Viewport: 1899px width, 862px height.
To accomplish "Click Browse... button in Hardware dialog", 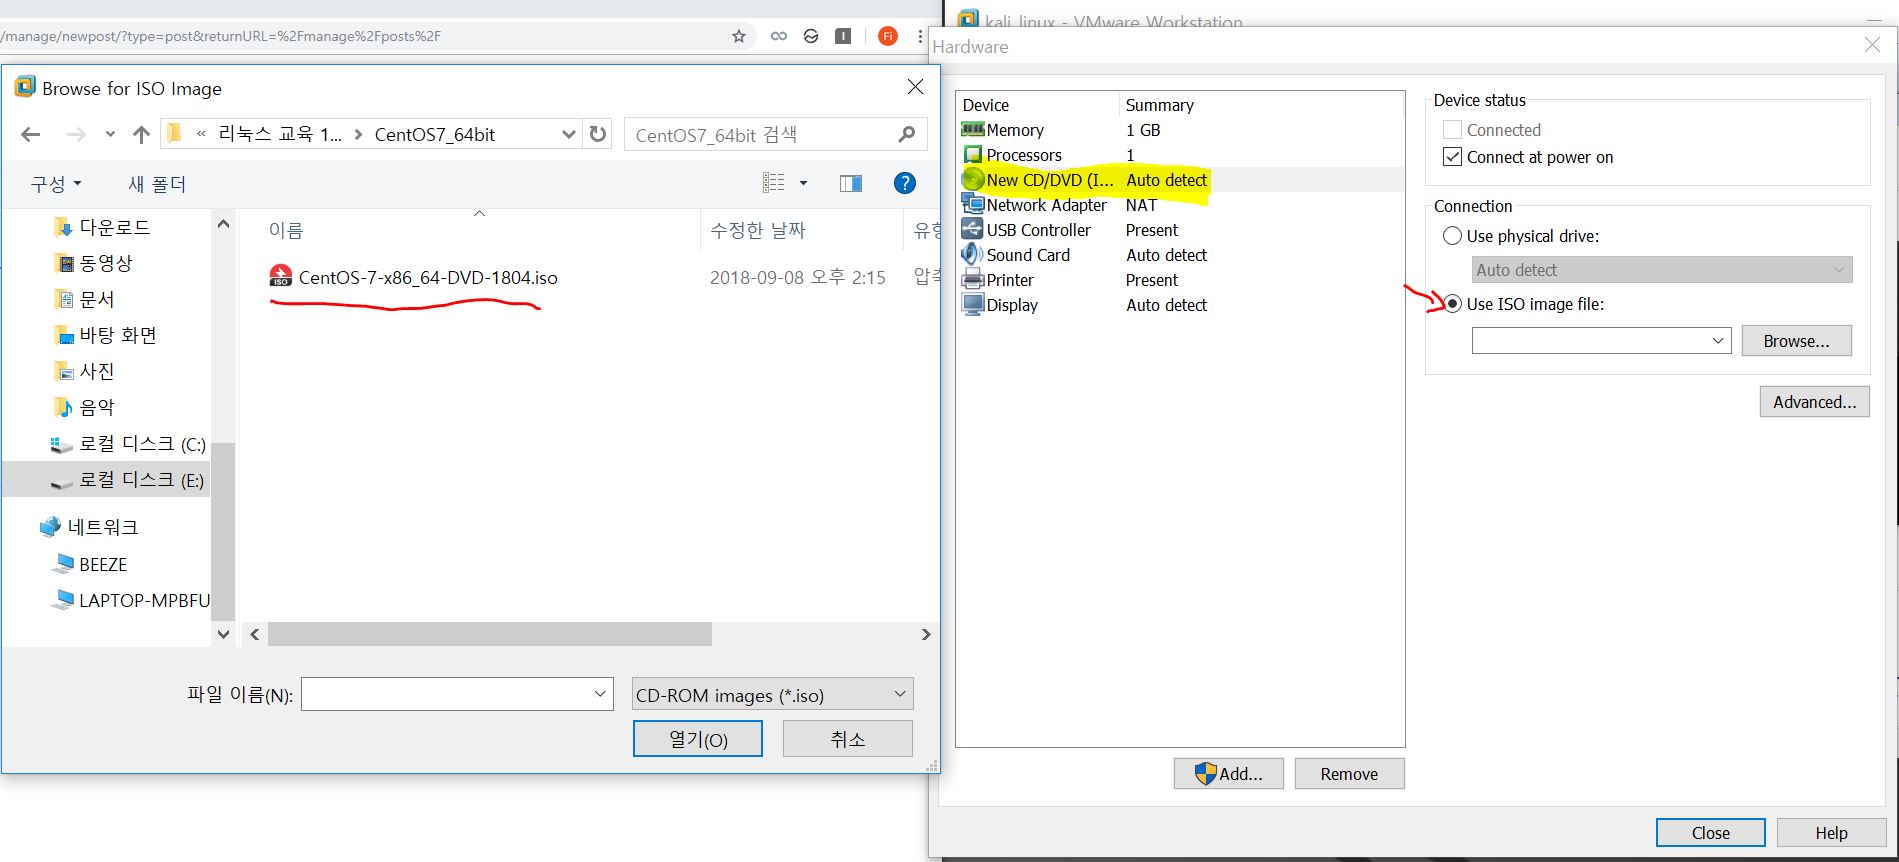I will click(1796, 341).
